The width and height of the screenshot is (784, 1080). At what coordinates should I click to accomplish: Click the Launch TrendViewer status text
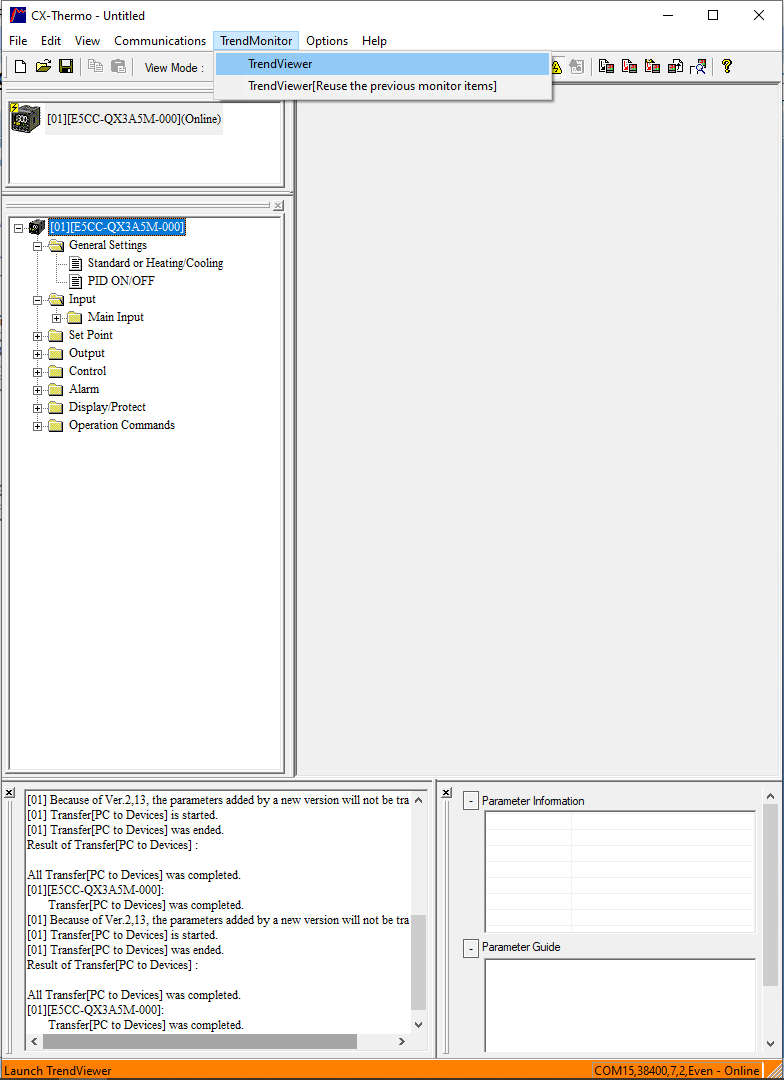pyautogui.click(x=58, y=1071)
